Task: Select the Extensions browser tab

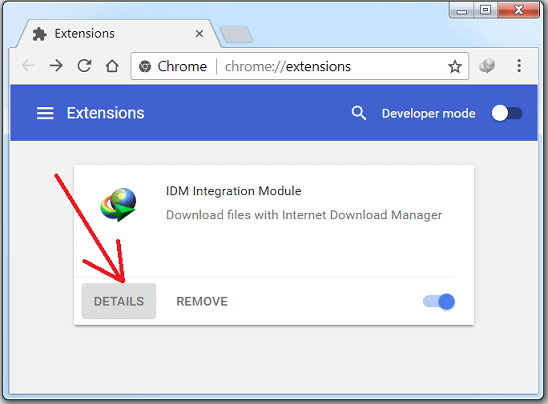Action: pyautogui.click(x=115, y=34)
